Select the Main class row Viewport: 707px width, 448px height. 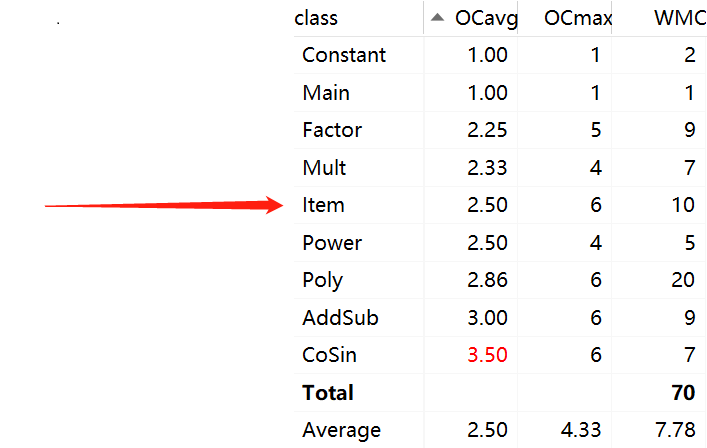coord(500,93)
